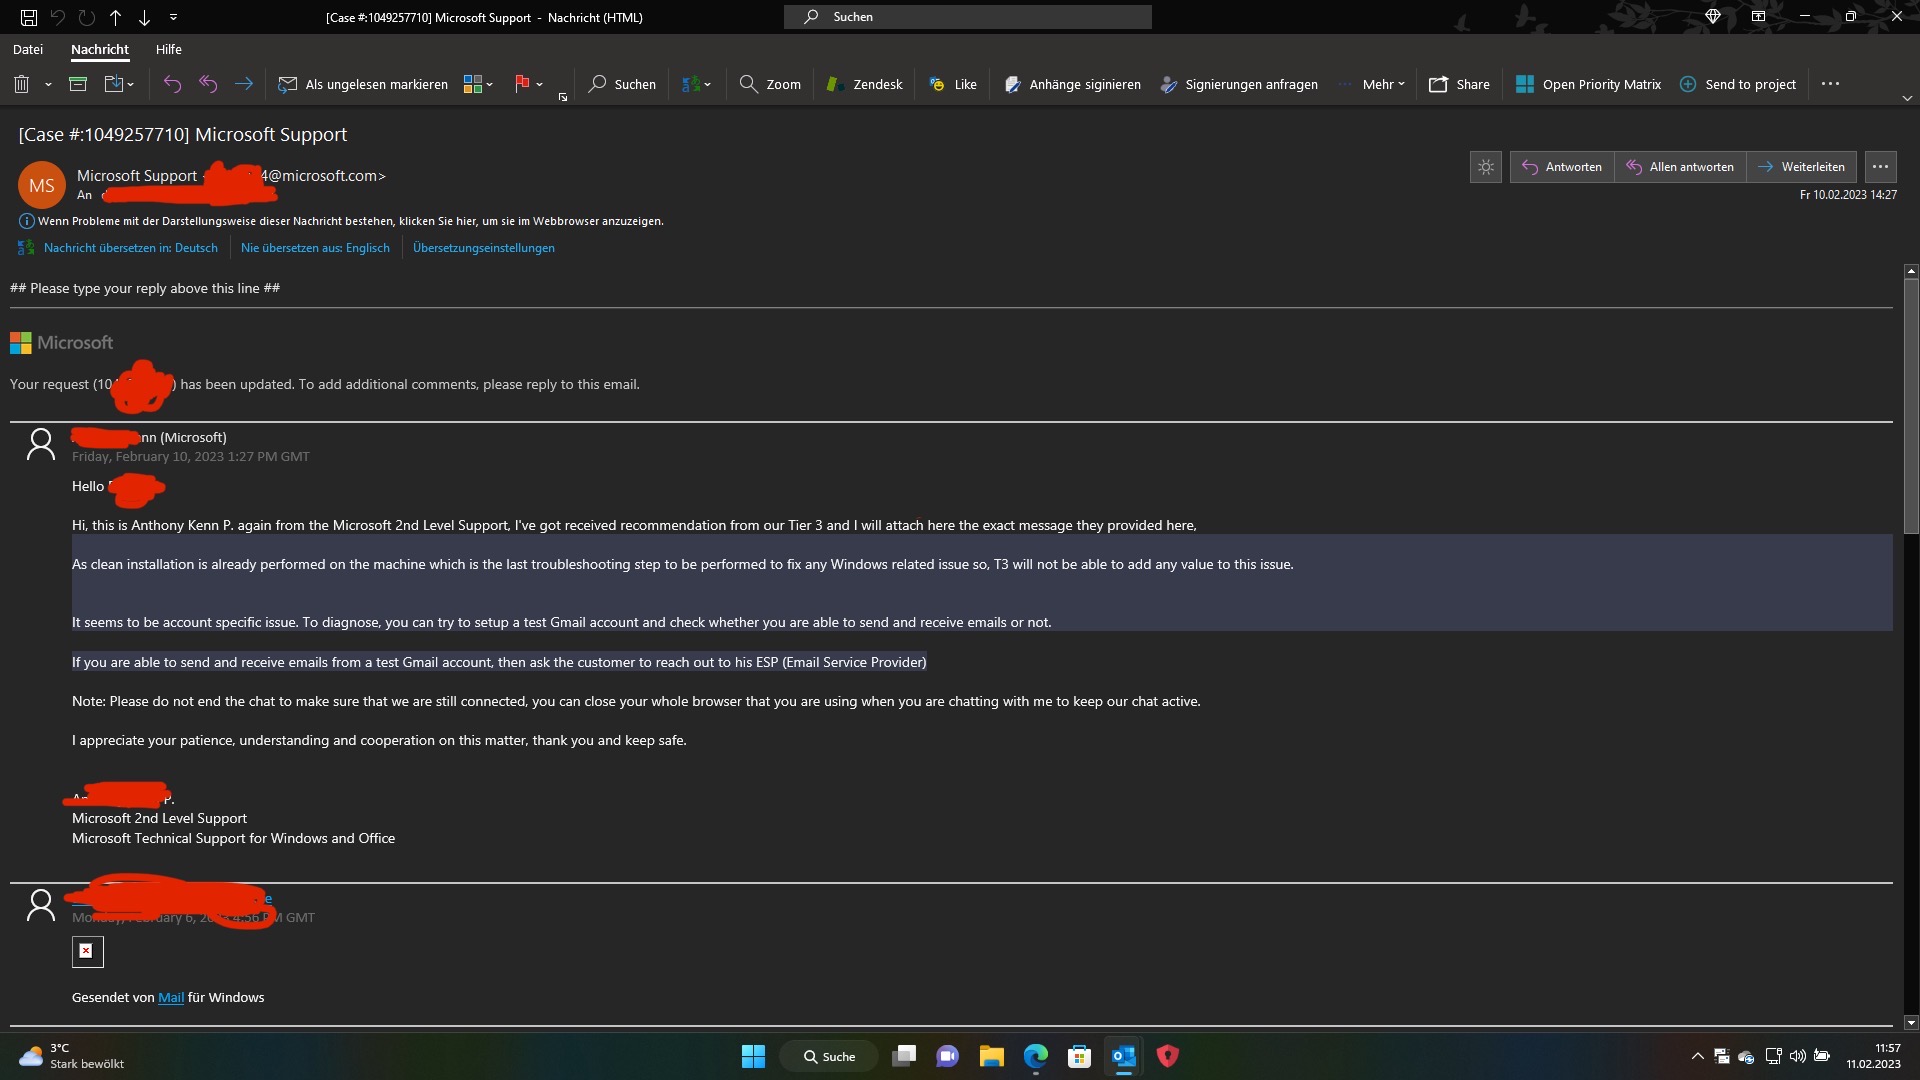
Task: Toggle dark background with sun icon
Action: [x=1486, y=167]
